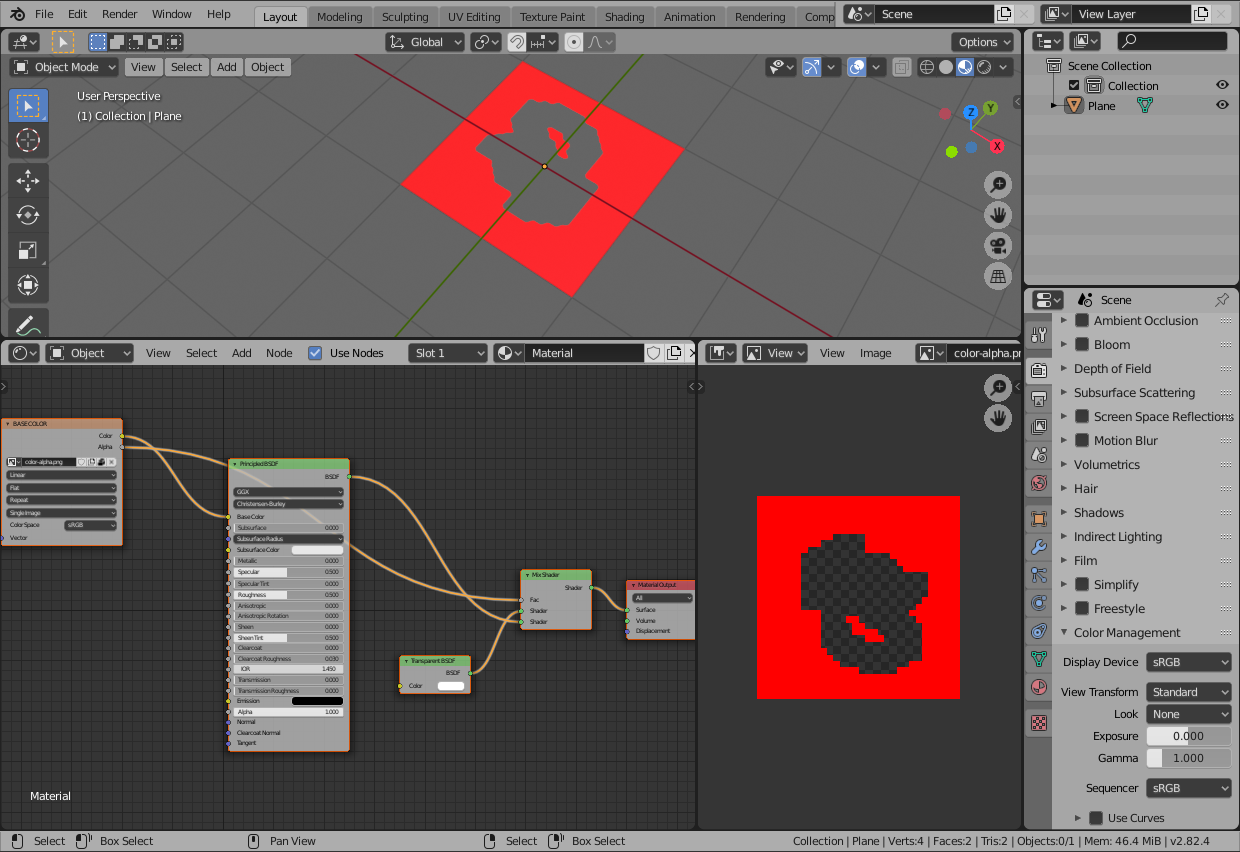This screenshot has height=852, width=1240.
Task: Select the Move tool in the viewport toolbar
Action: [x=28, y=180]
